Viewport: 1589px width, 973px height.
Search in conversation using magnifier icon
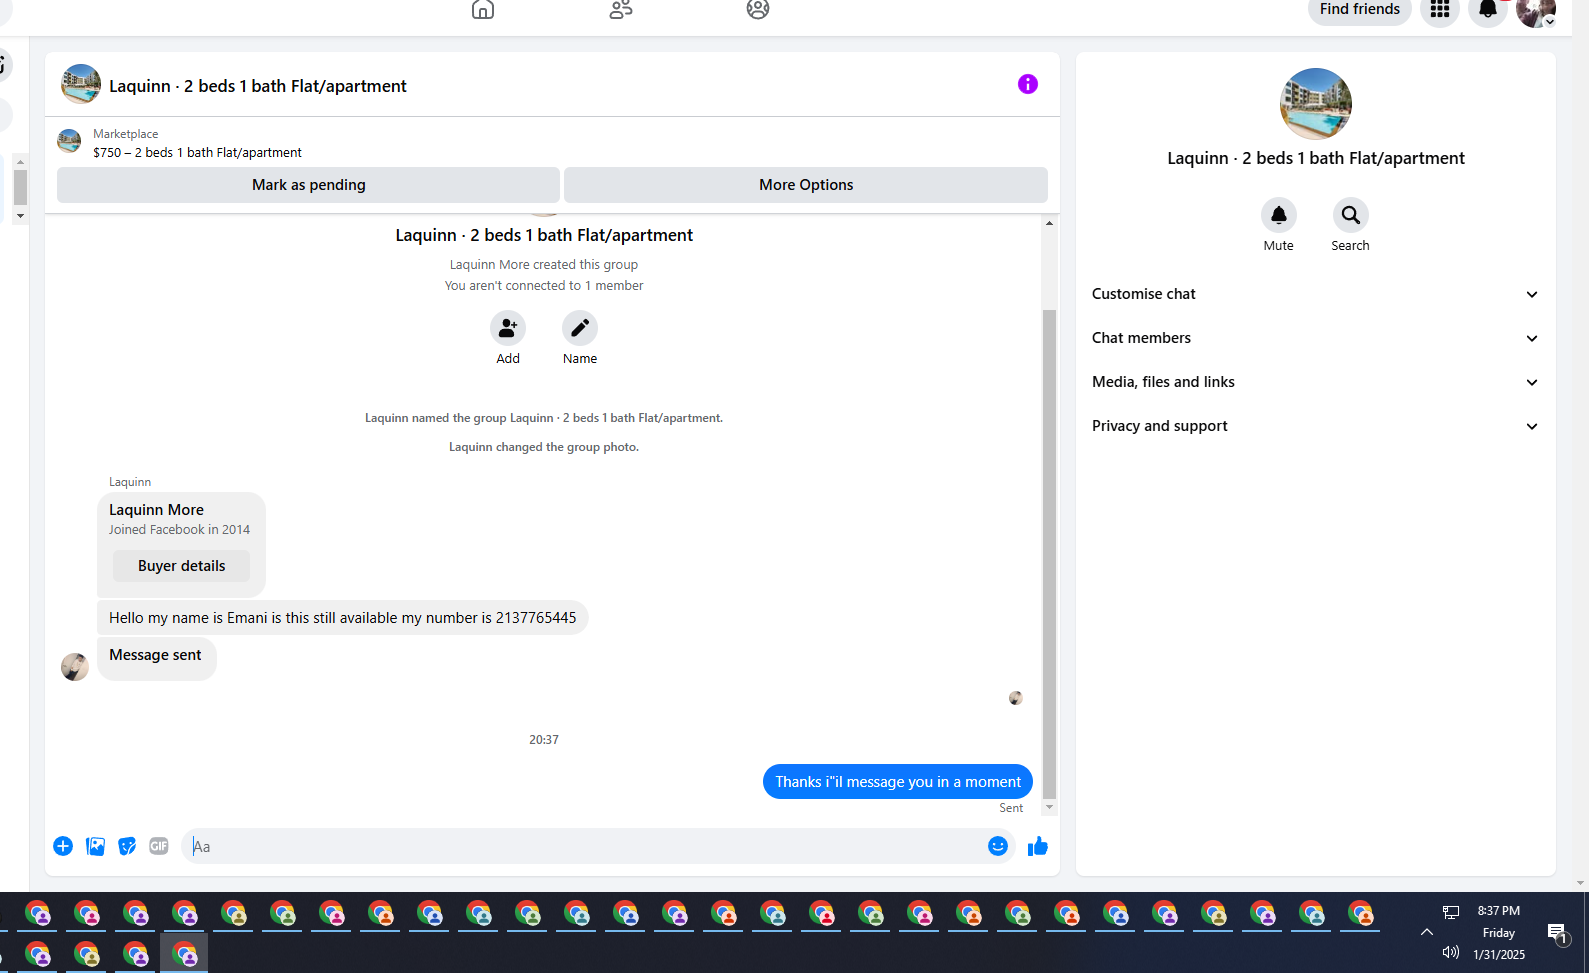point(1351,215)
